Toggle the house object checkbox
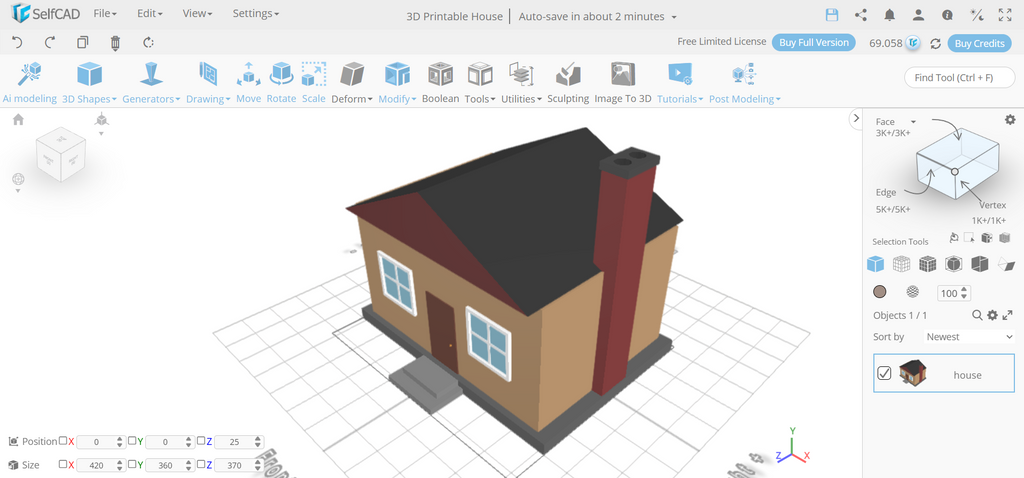Image resolution: width=1024 pixels, height=478 pixels. [x=884, y=373]
